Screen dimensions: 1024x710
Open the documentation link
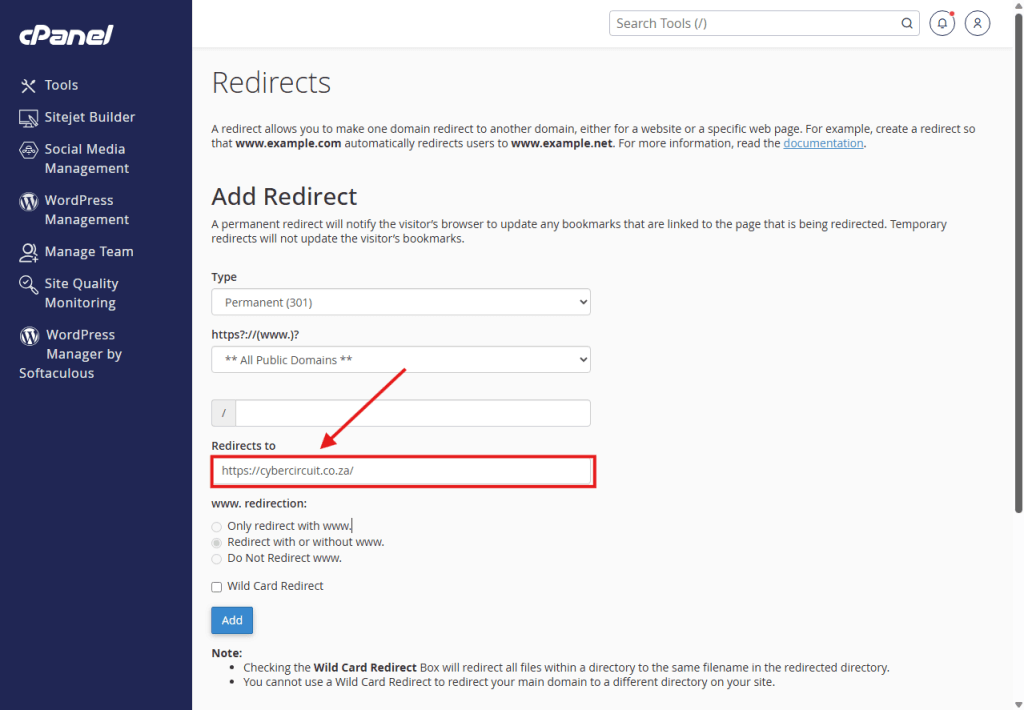pos(822,143)
